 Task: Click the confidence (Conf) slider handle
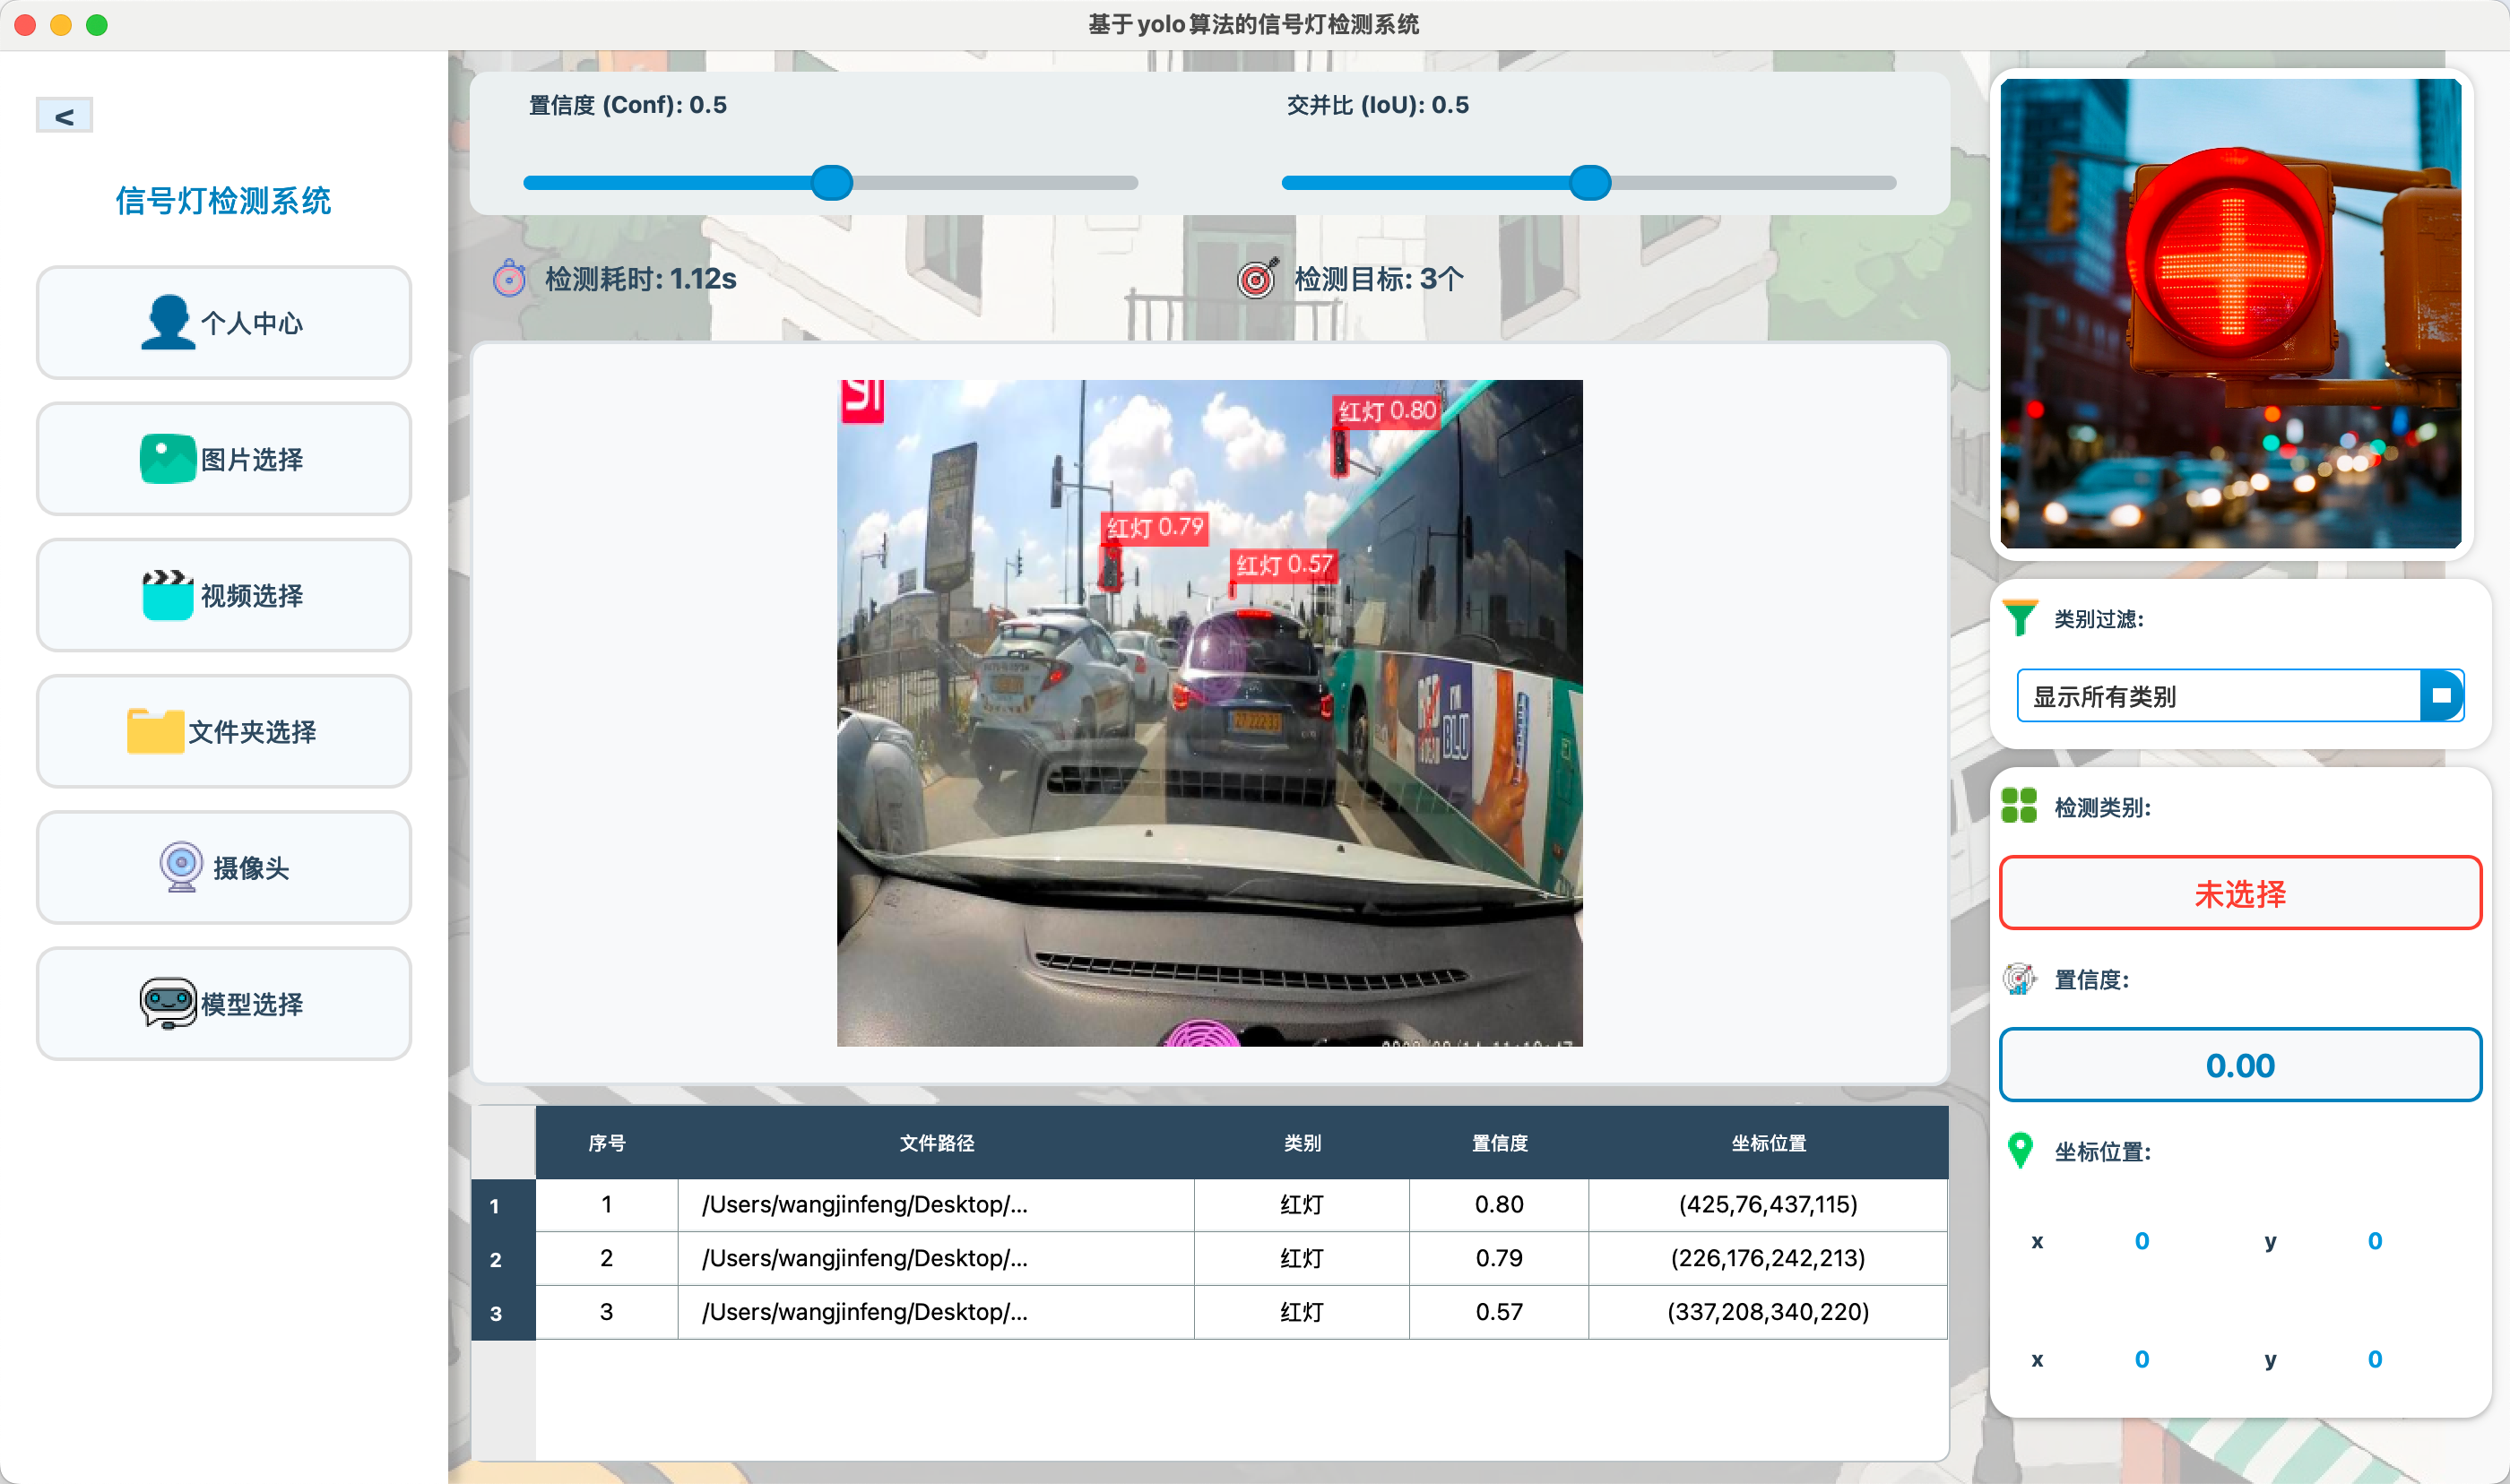(x=831, y=183)
